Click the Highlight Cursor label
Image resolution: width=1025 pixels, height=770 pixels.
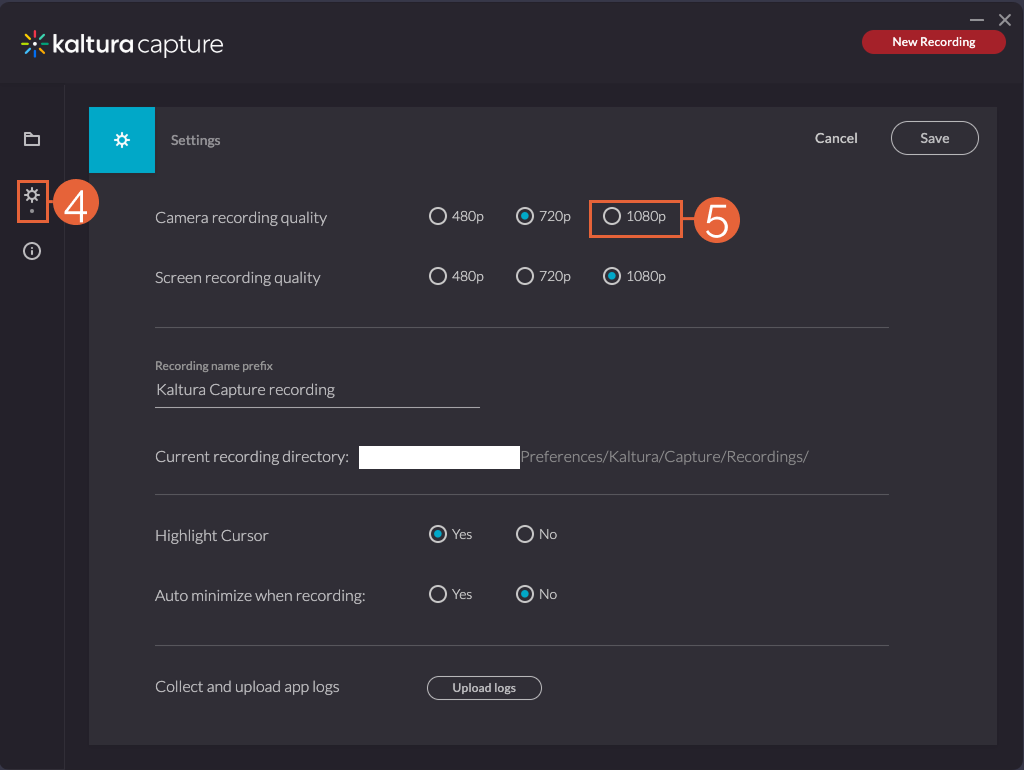[x=211, y=536]
